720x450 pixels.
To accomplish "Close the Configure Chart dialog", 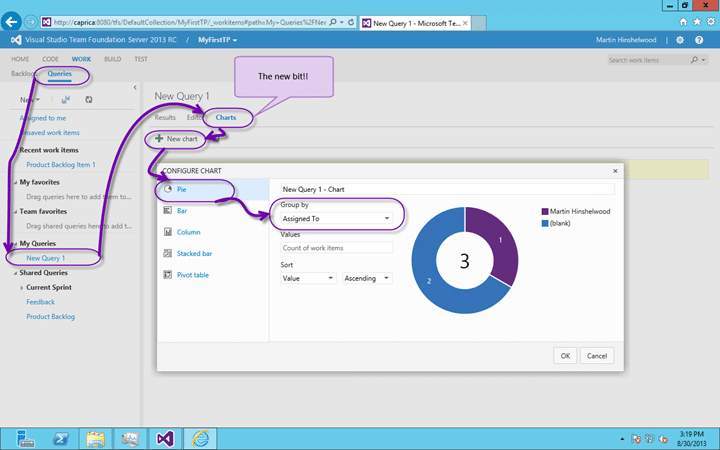I will pos(615,171).
